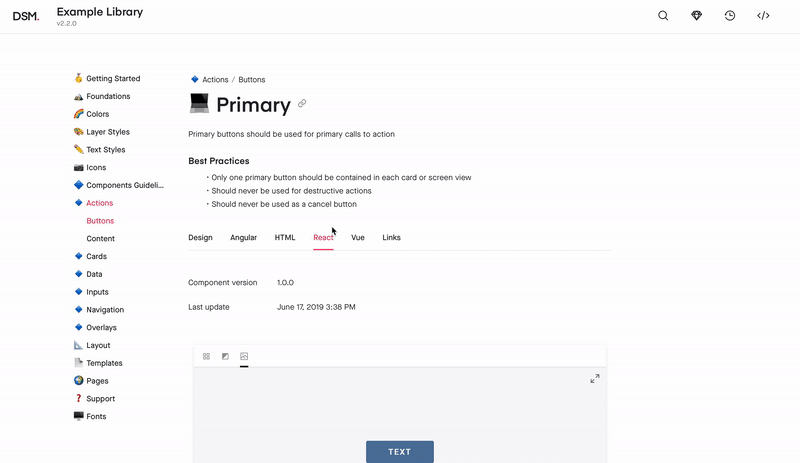The width and height of the screenshot is (800, 463).
Task: Switch to the Vue tab
Action: tap(358, 237)
